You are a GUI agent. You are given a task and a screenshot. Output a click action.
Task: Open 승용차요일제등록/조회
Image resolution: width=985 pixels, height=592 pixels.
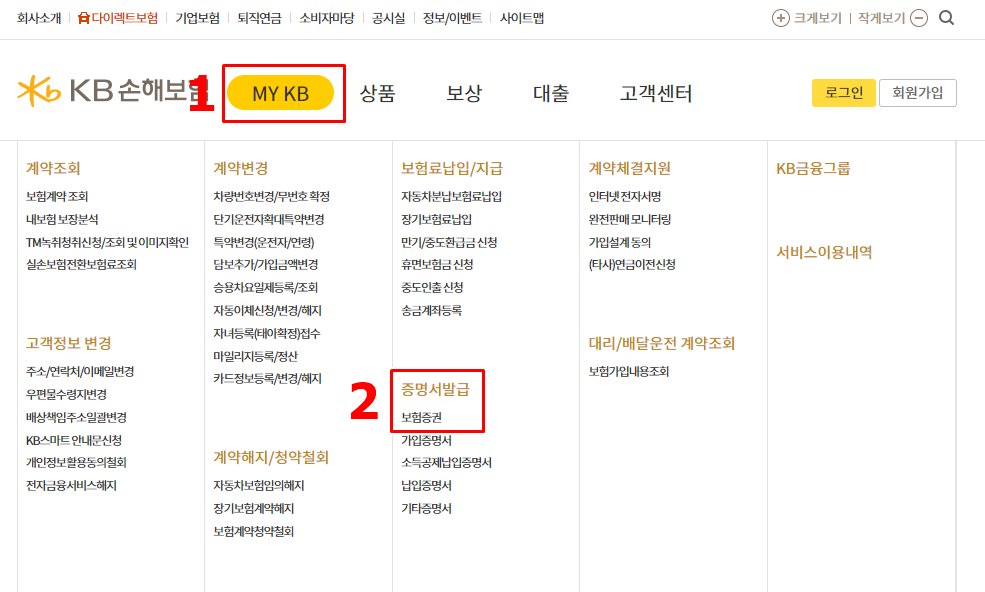266,288
